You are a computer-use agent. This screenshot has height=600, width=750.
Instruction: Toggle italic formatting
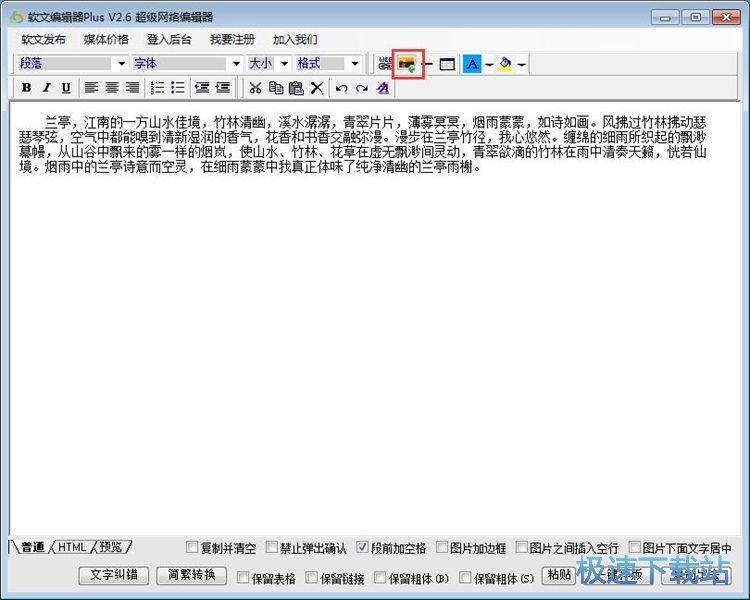pyautogui.click(x=46, y=88)
